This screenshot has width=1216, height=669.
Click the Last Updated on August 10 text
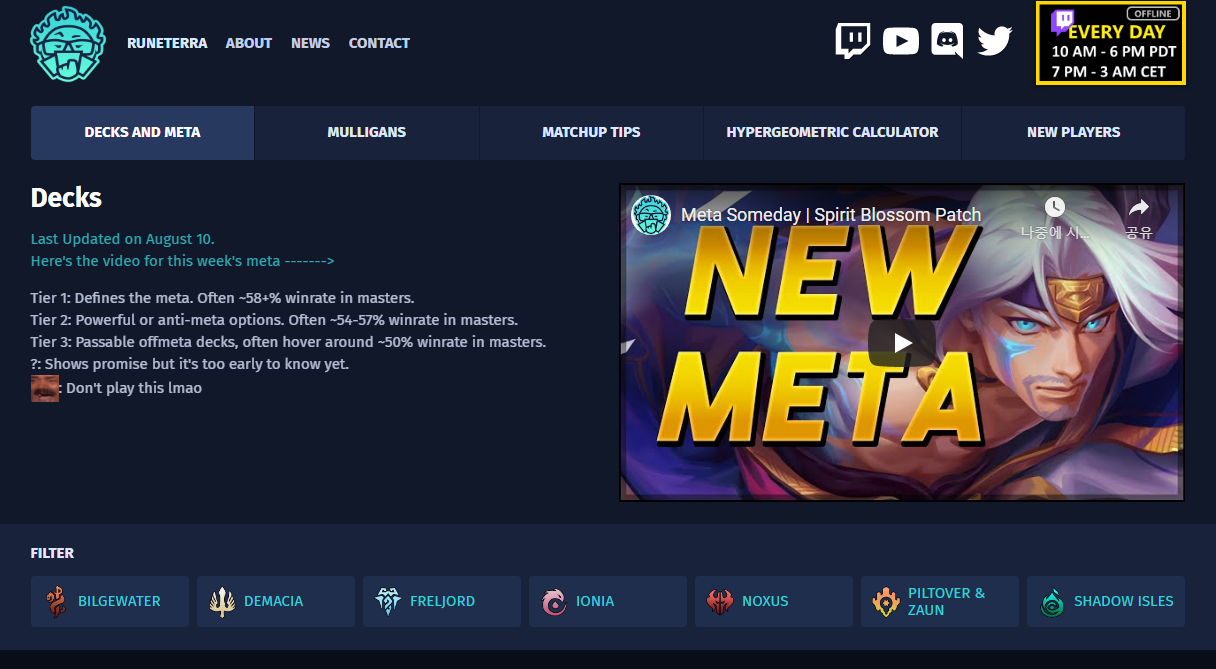click(123, 239)
